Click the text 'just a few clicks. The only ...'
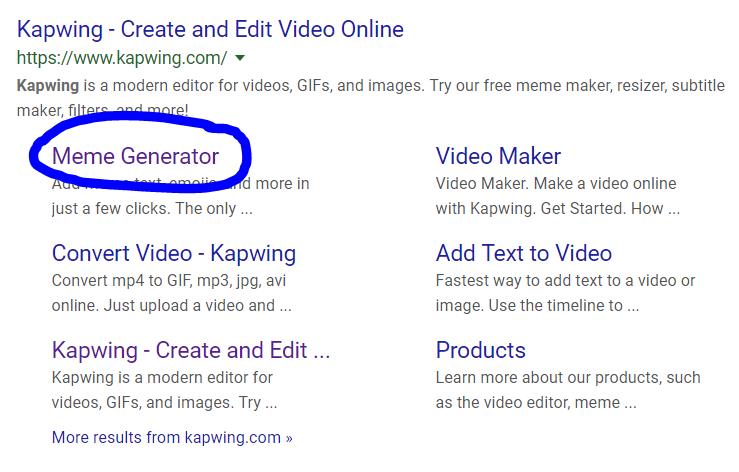This screenshot has width=739, height=472. point(152,208)
